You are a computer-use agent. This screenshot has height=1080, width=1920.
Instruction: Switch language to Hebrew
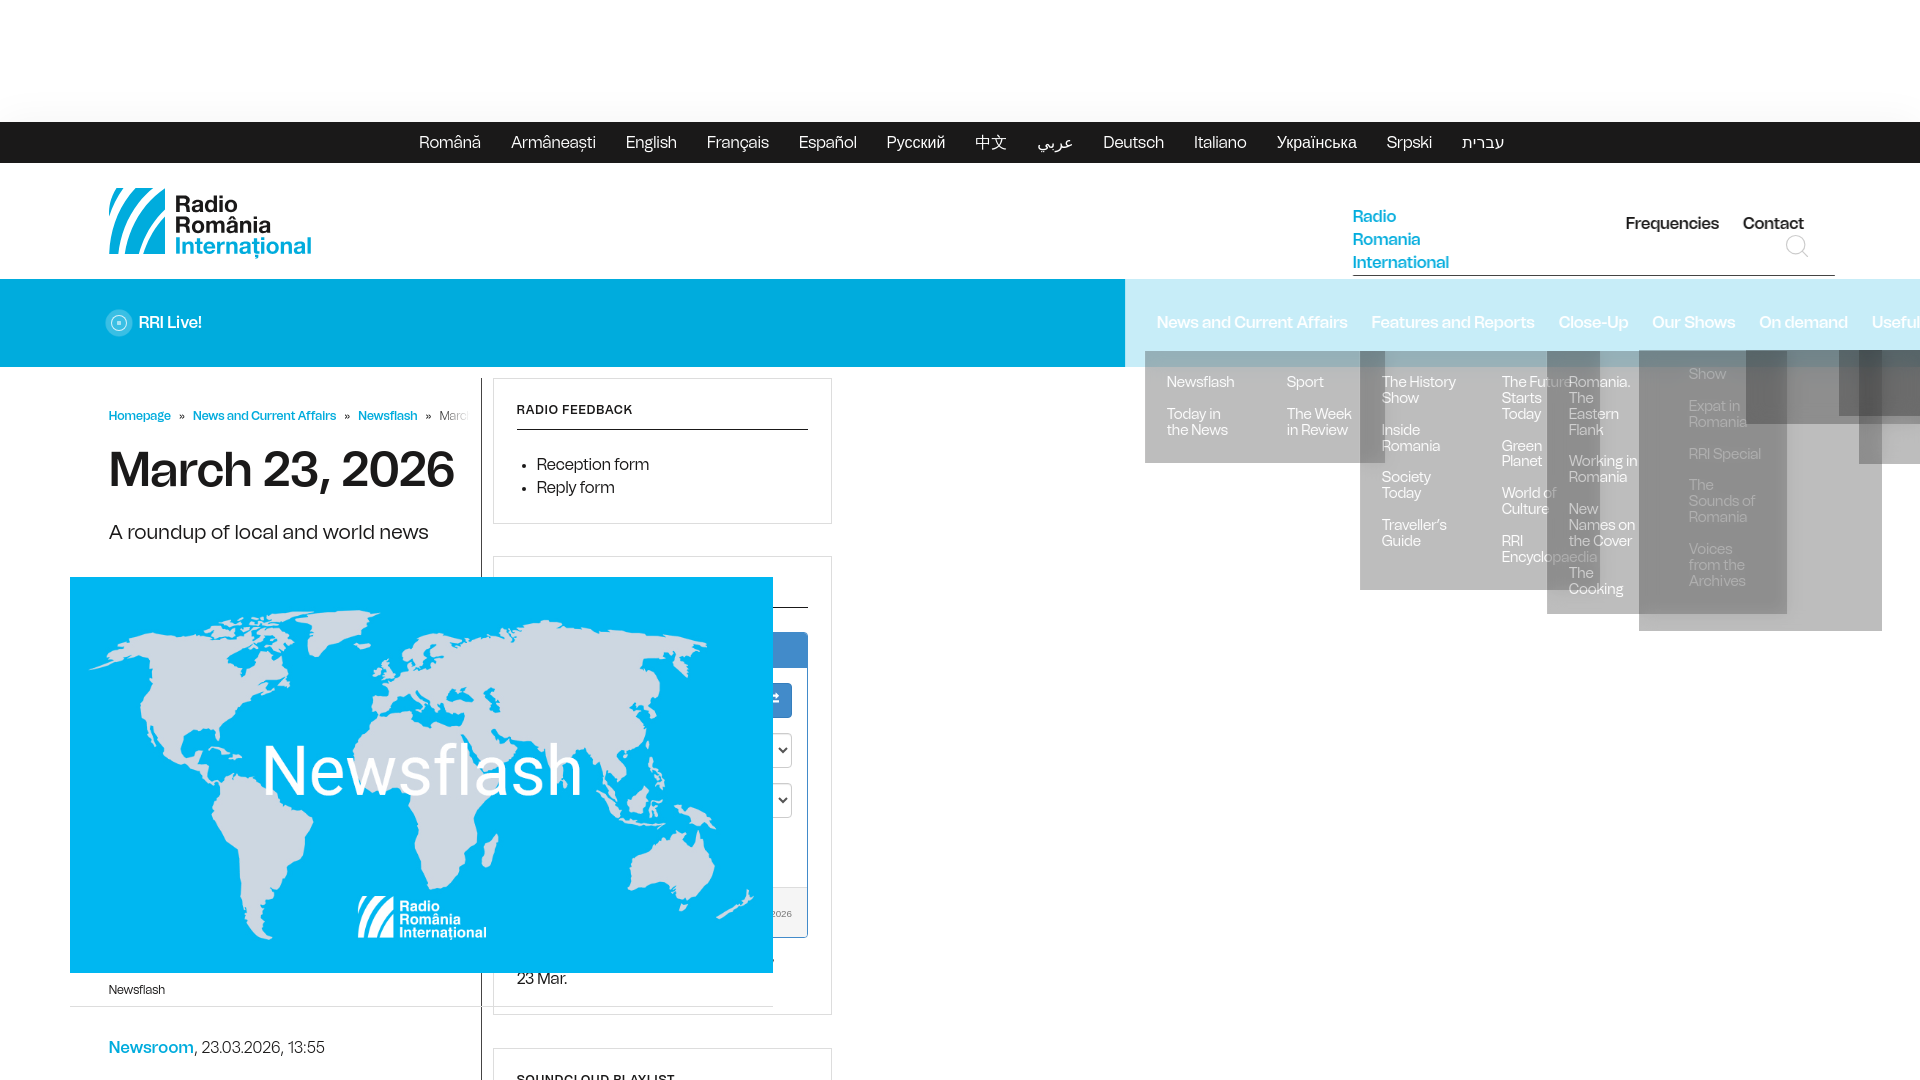tap(1483, 142)
